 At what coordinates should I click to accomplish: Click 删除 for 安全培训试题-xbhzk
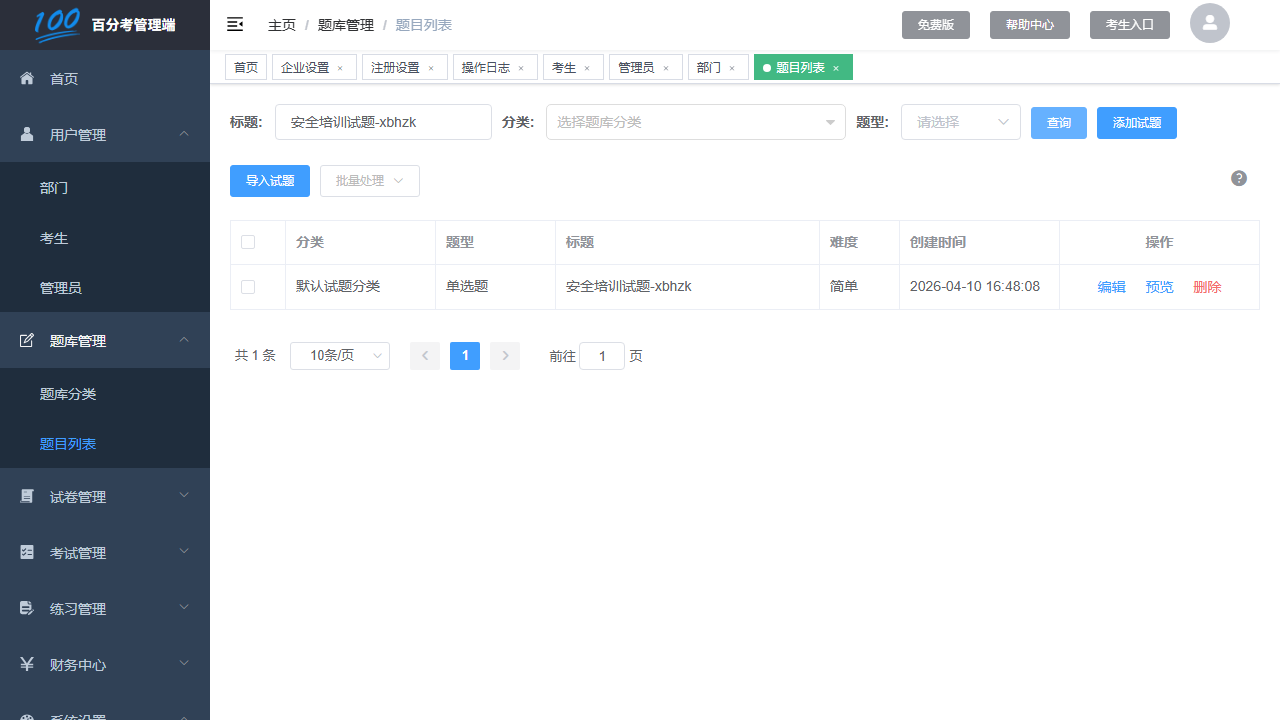(x=1207, y=287)
